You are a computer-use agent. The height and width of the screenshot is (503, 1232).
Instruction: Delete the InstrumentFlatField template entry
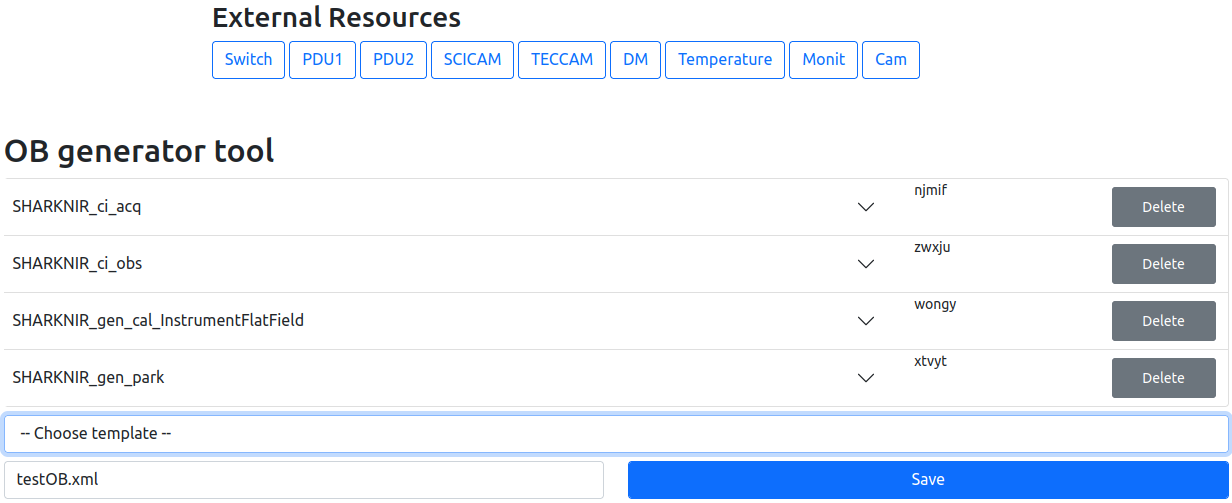tap(1163, 321)
